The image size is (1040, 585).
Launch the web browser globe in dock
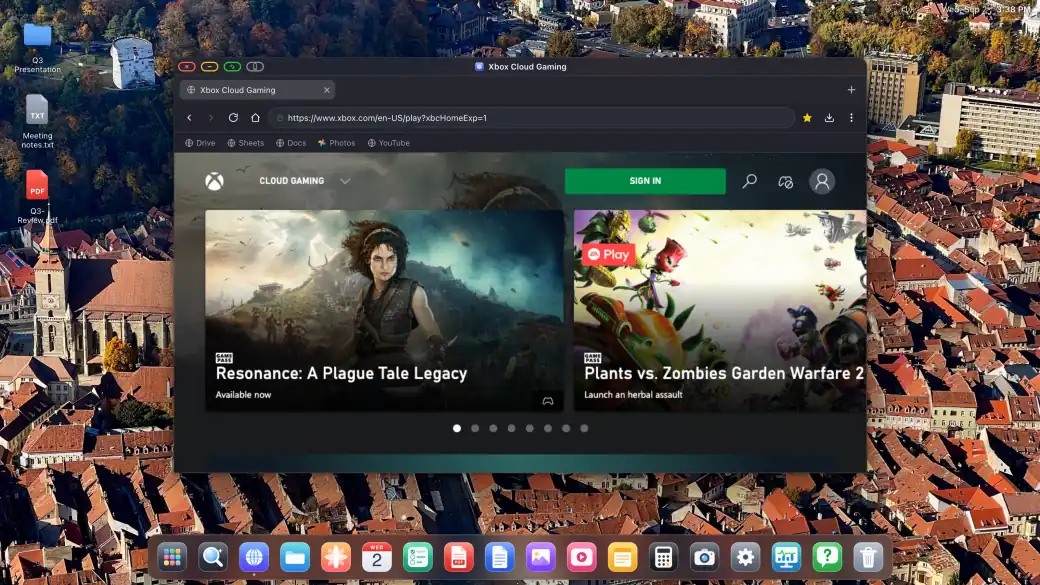[x=254, y=557]
